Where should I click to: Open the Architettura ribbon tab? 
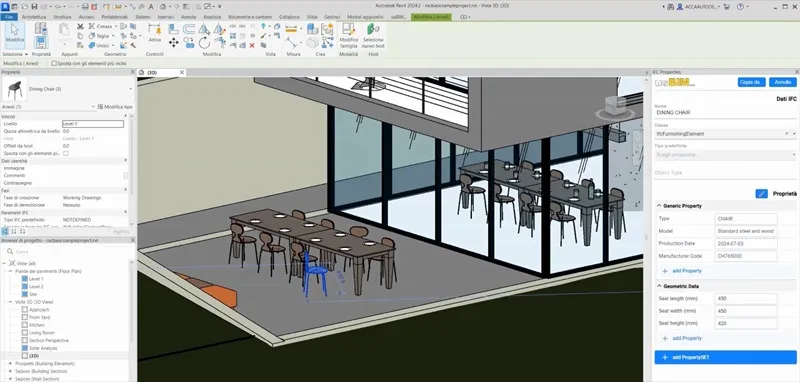(x=34, y=17)
